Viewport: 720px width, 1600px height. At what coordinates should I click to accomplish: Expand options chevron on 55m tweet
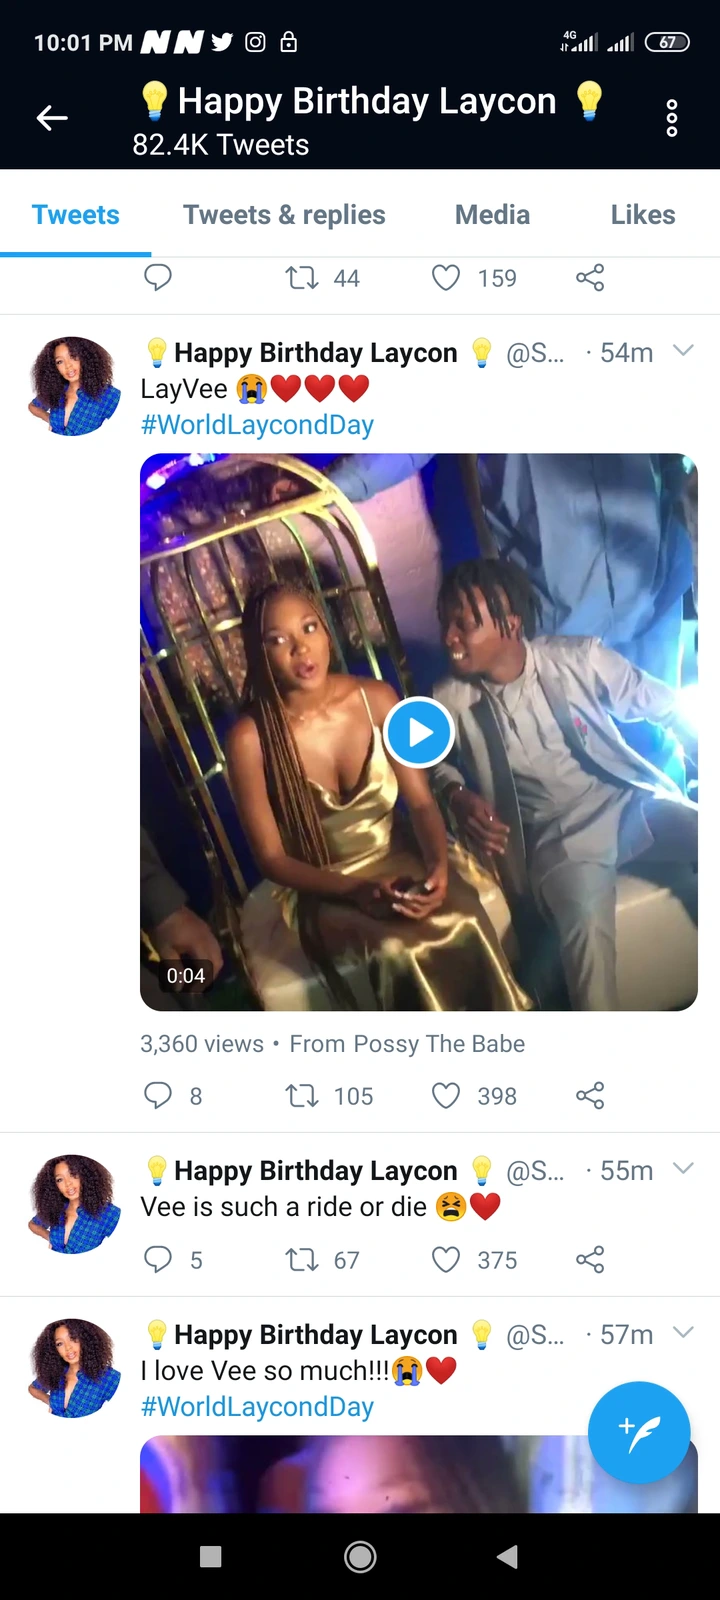(x=683, y=1169)
